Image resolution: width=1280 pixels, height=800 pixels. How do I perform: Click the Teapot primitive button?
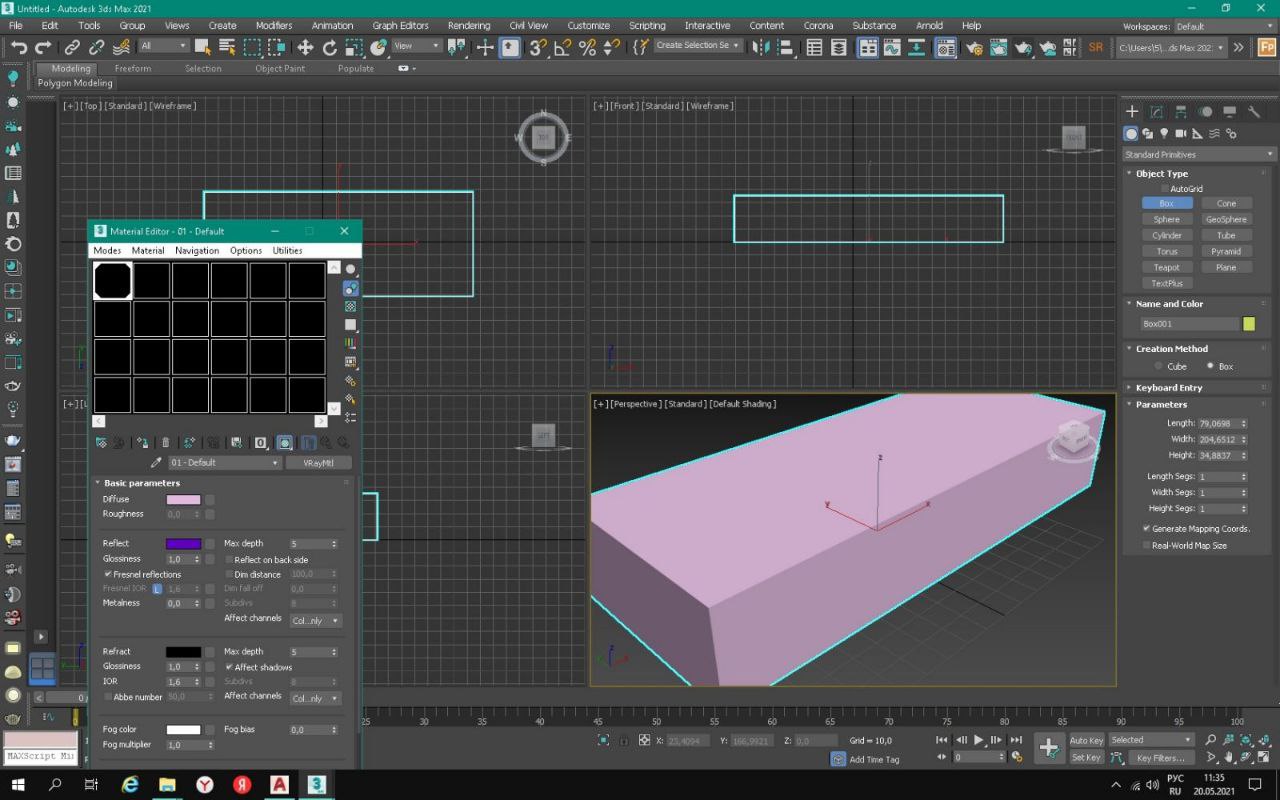1166,267
